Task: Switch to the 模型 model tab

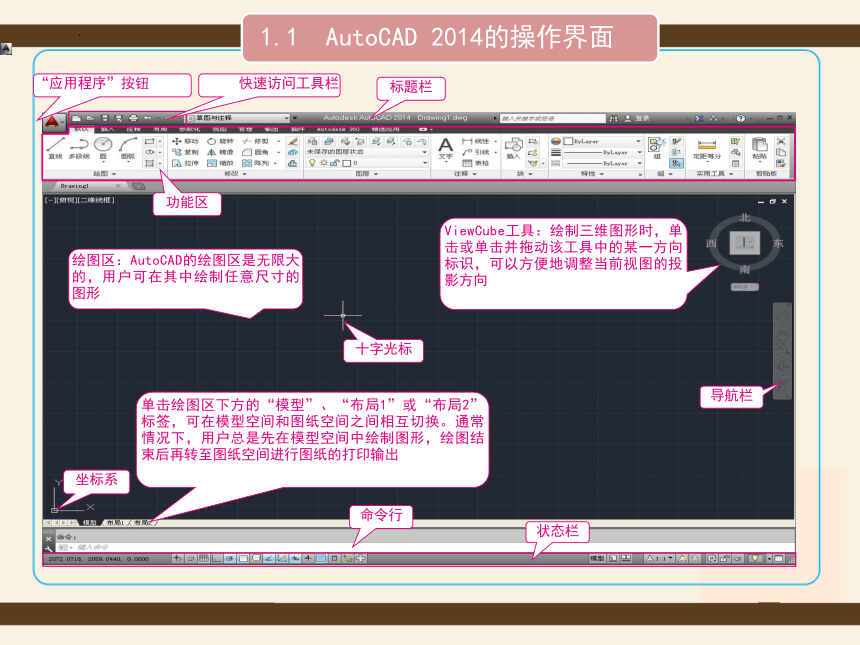Action: [x=89, y=523]
